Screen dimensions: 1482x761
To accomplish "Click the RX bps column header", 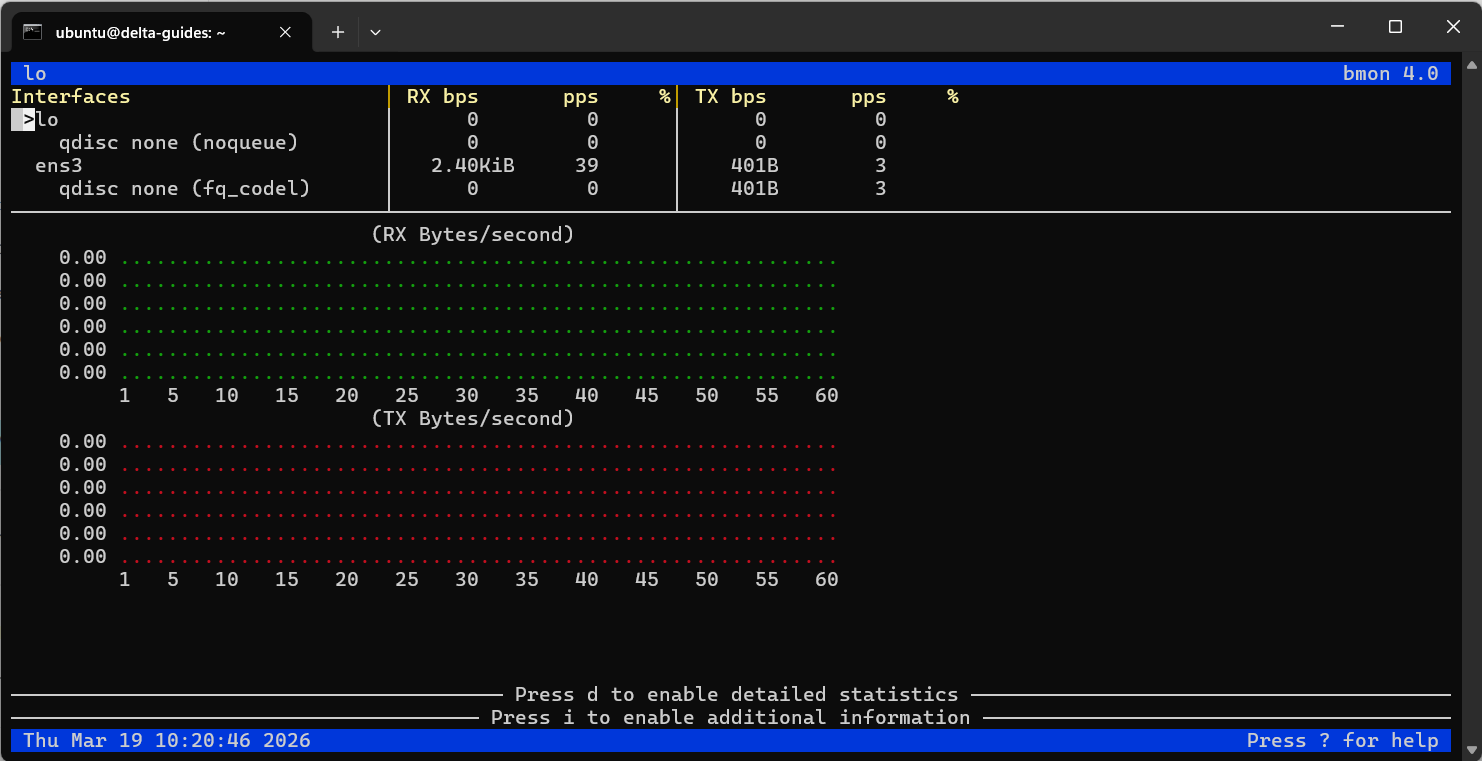I will click(442, 97).
